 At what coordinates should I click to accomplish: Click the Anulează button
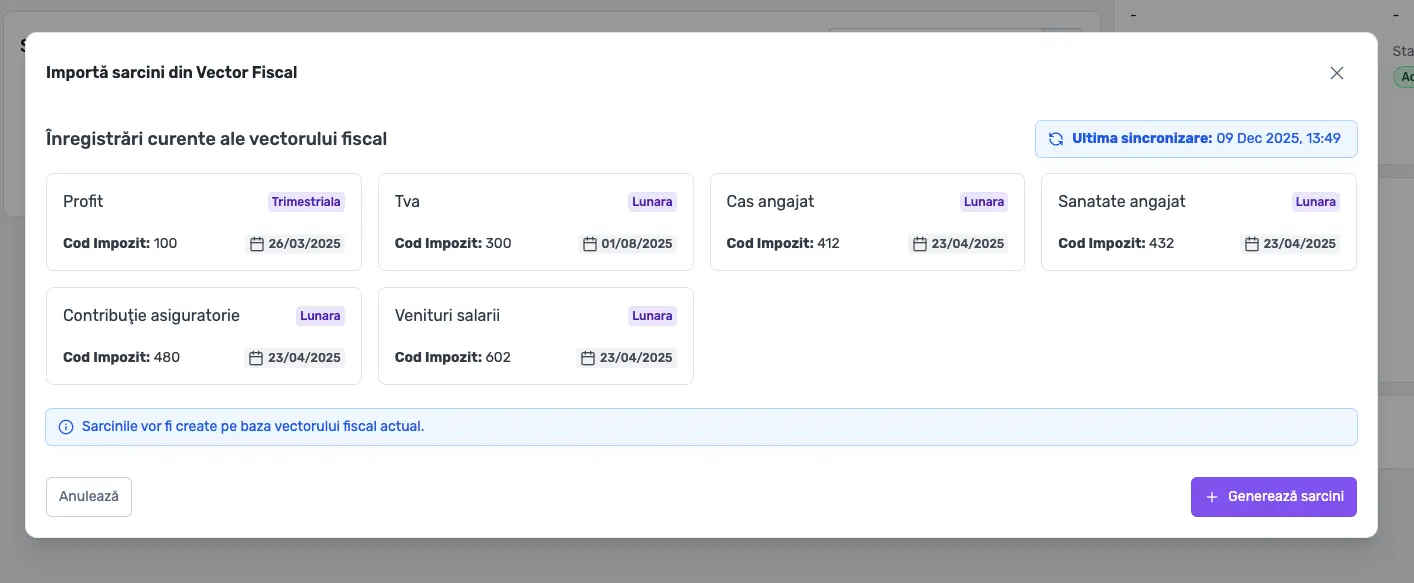click(x=89, y=497)
